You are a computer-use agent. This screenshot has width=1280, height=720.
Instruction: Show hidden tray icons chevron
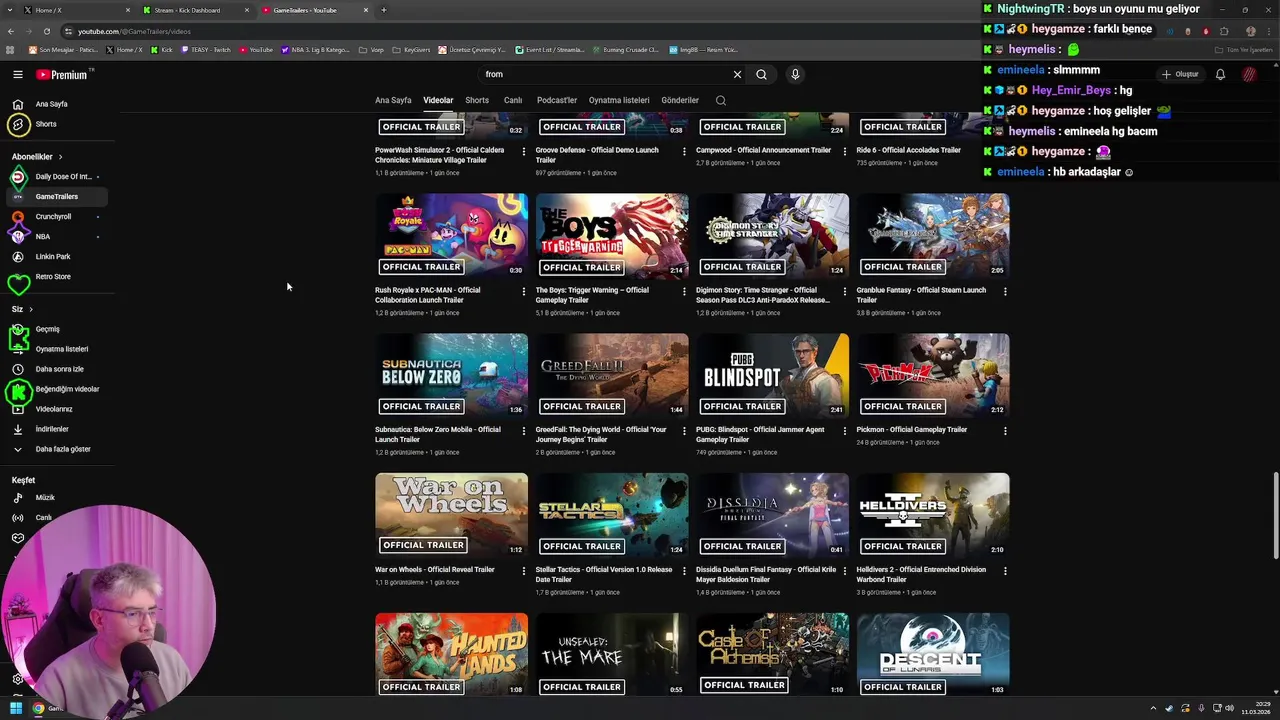1153,708
